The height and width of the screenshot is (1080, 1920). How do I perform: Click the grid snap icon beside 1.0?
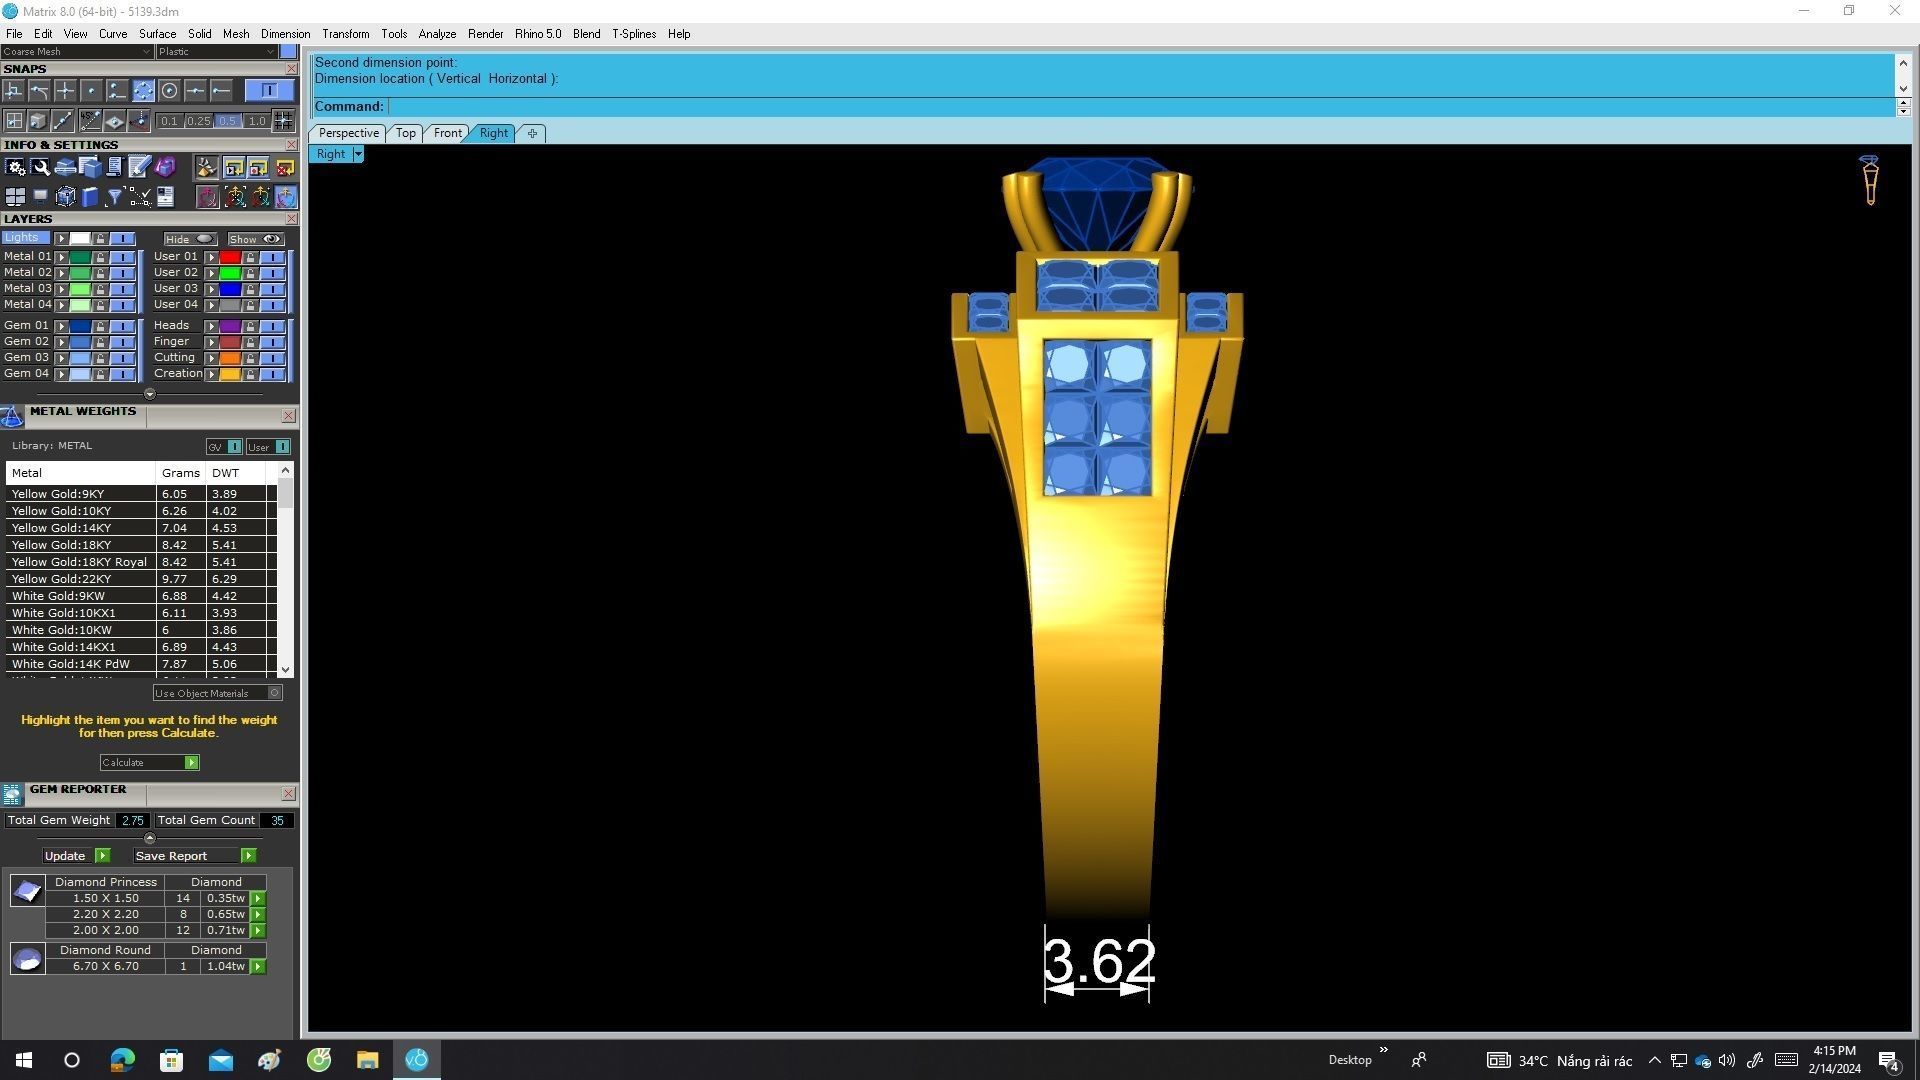(283, 121)
